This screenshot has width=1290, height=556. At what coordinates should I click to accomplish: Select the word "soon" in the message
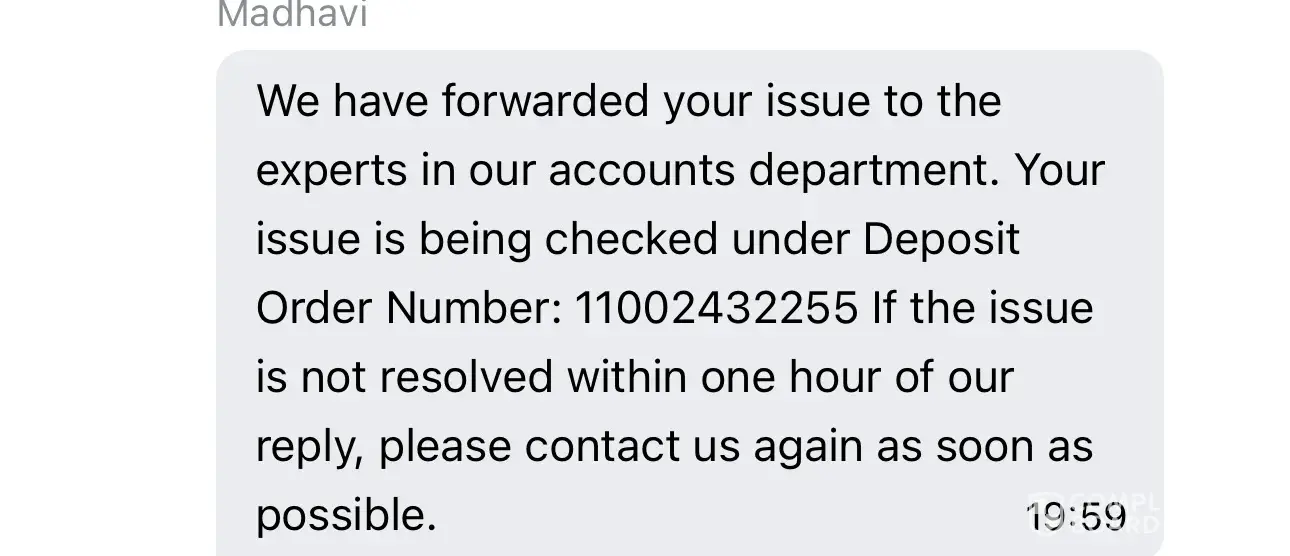985,447
